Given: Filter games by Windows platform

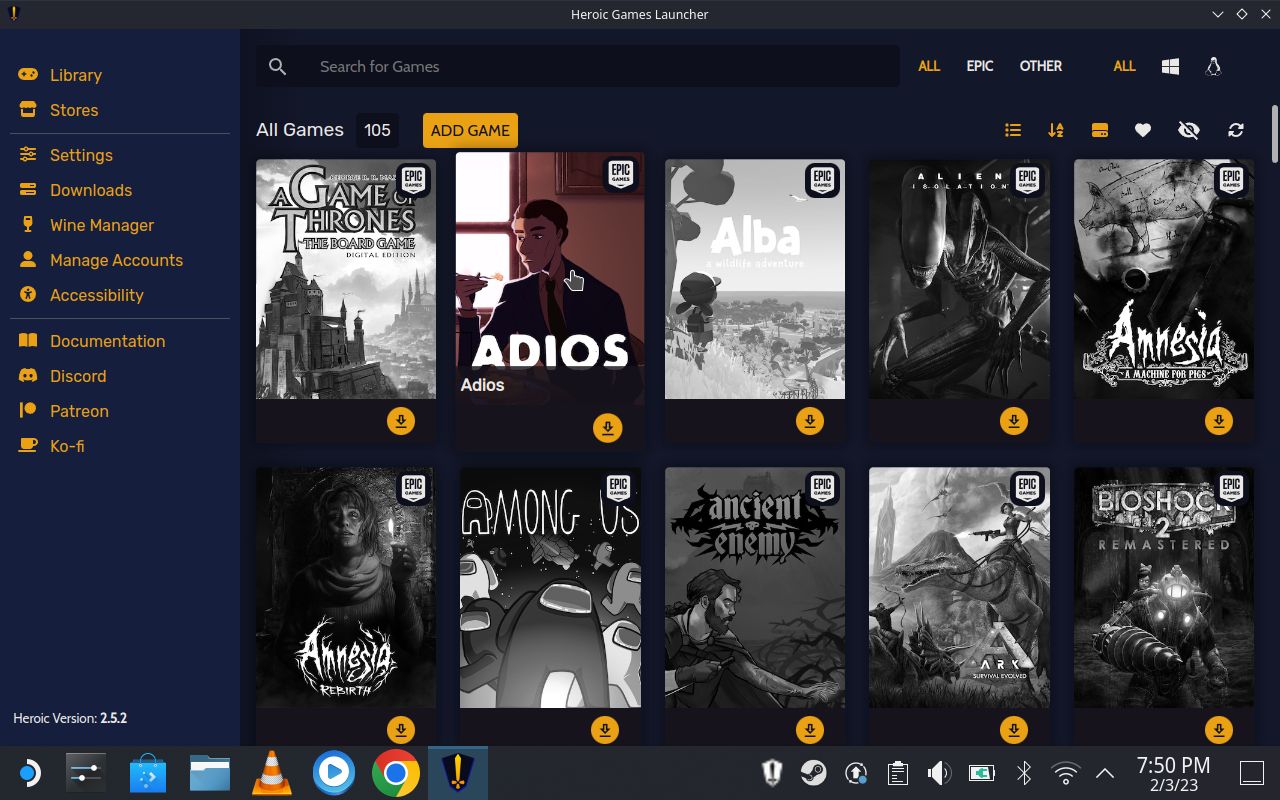Looking at the screenshot, I should pos(1170,66).
